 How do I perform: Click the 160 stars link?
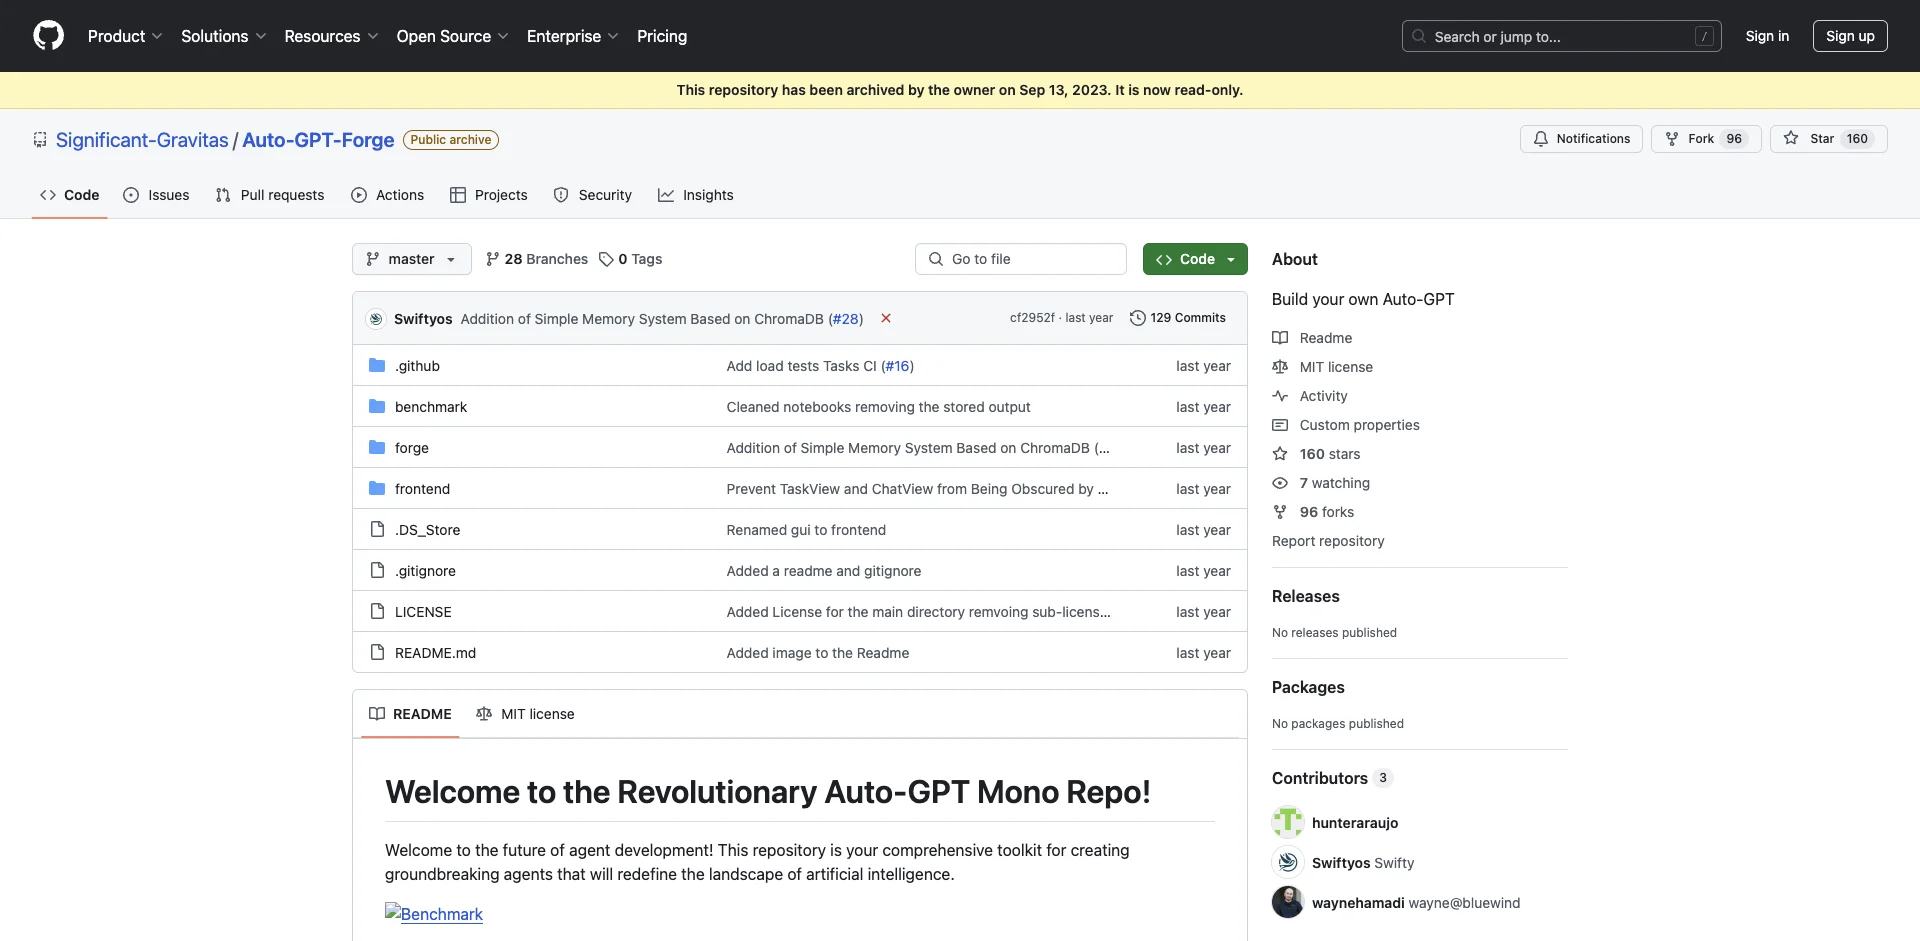1316,454
